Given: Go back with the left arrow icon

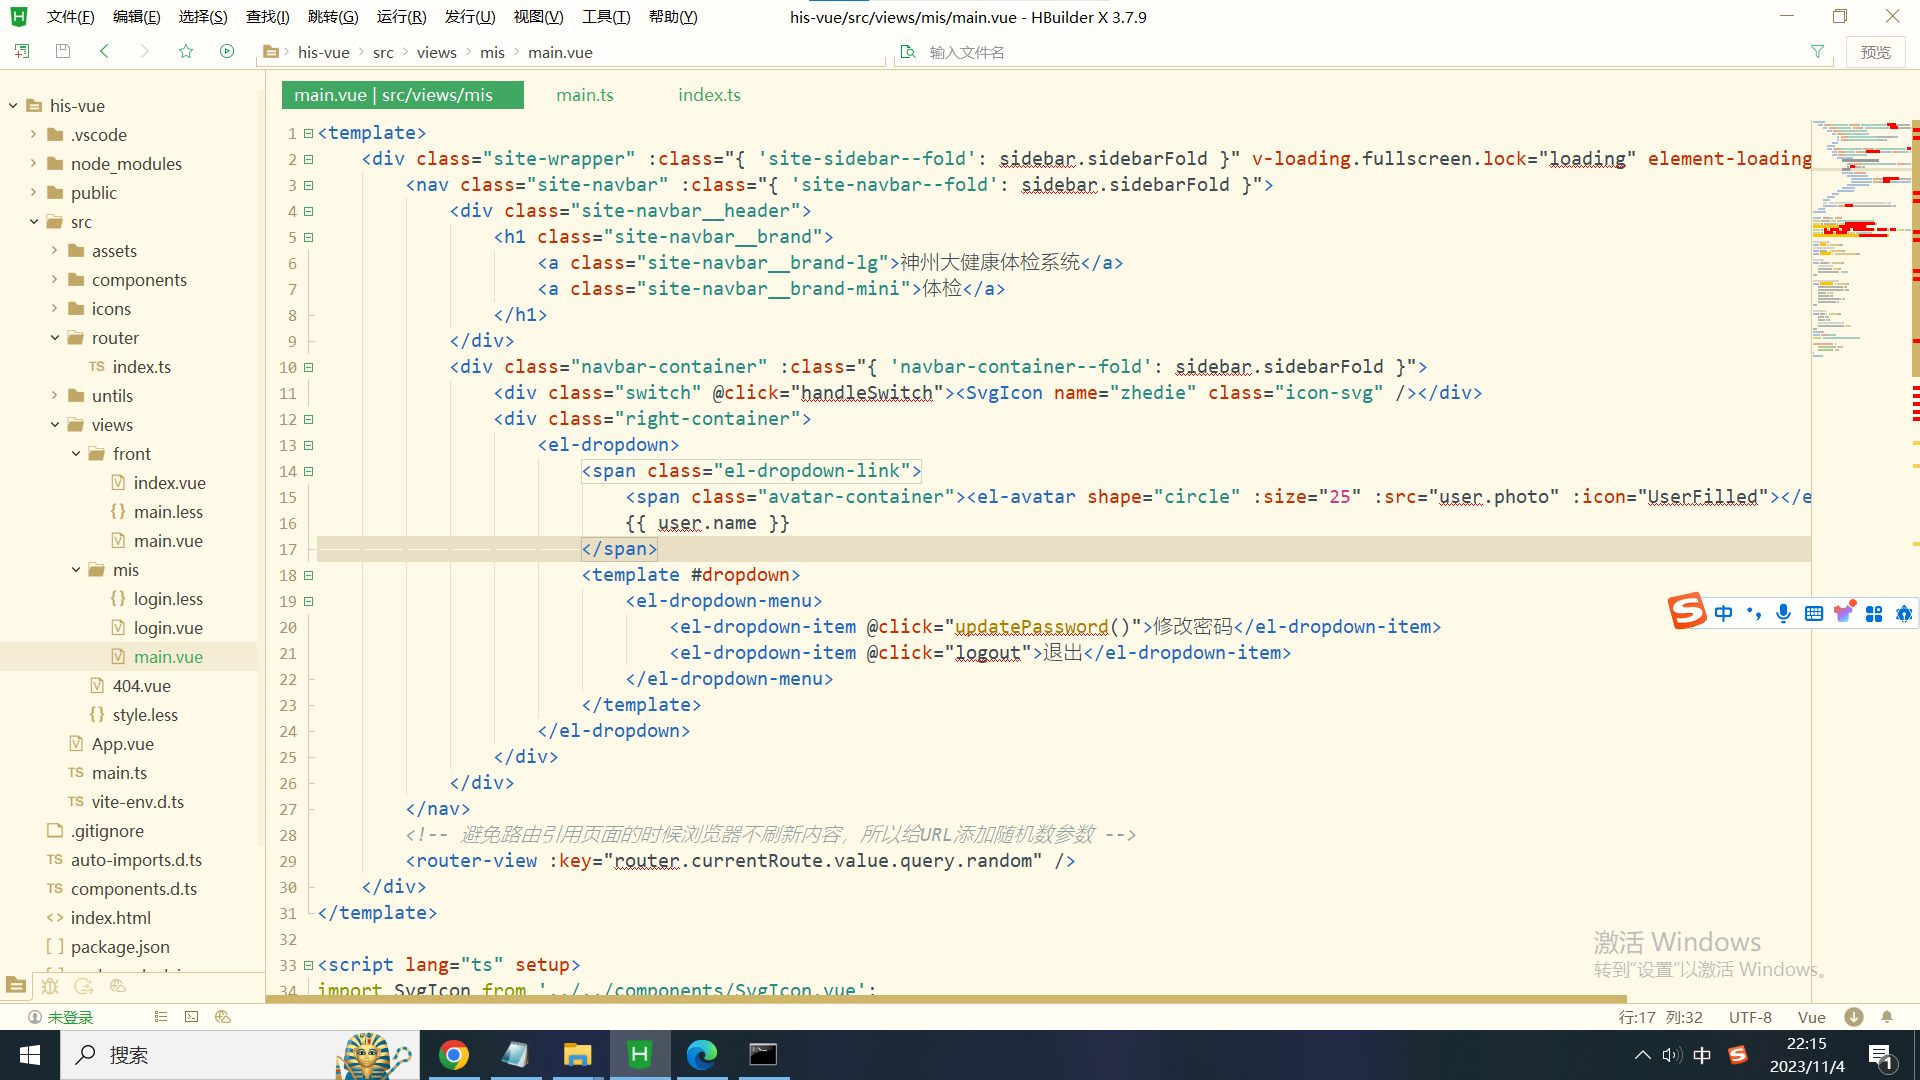Looking at the screenshot, I should 104,51.
